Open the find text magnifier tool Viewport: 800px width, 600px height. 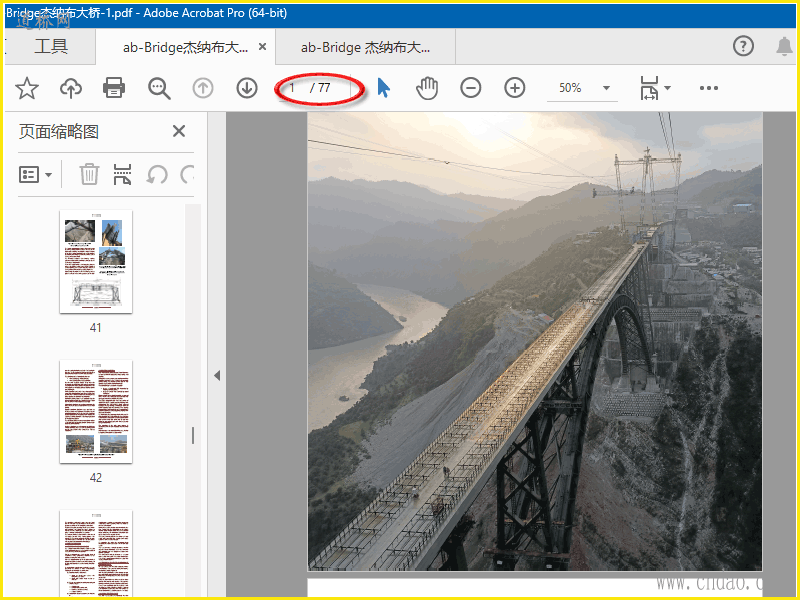[x=159, y=88]
